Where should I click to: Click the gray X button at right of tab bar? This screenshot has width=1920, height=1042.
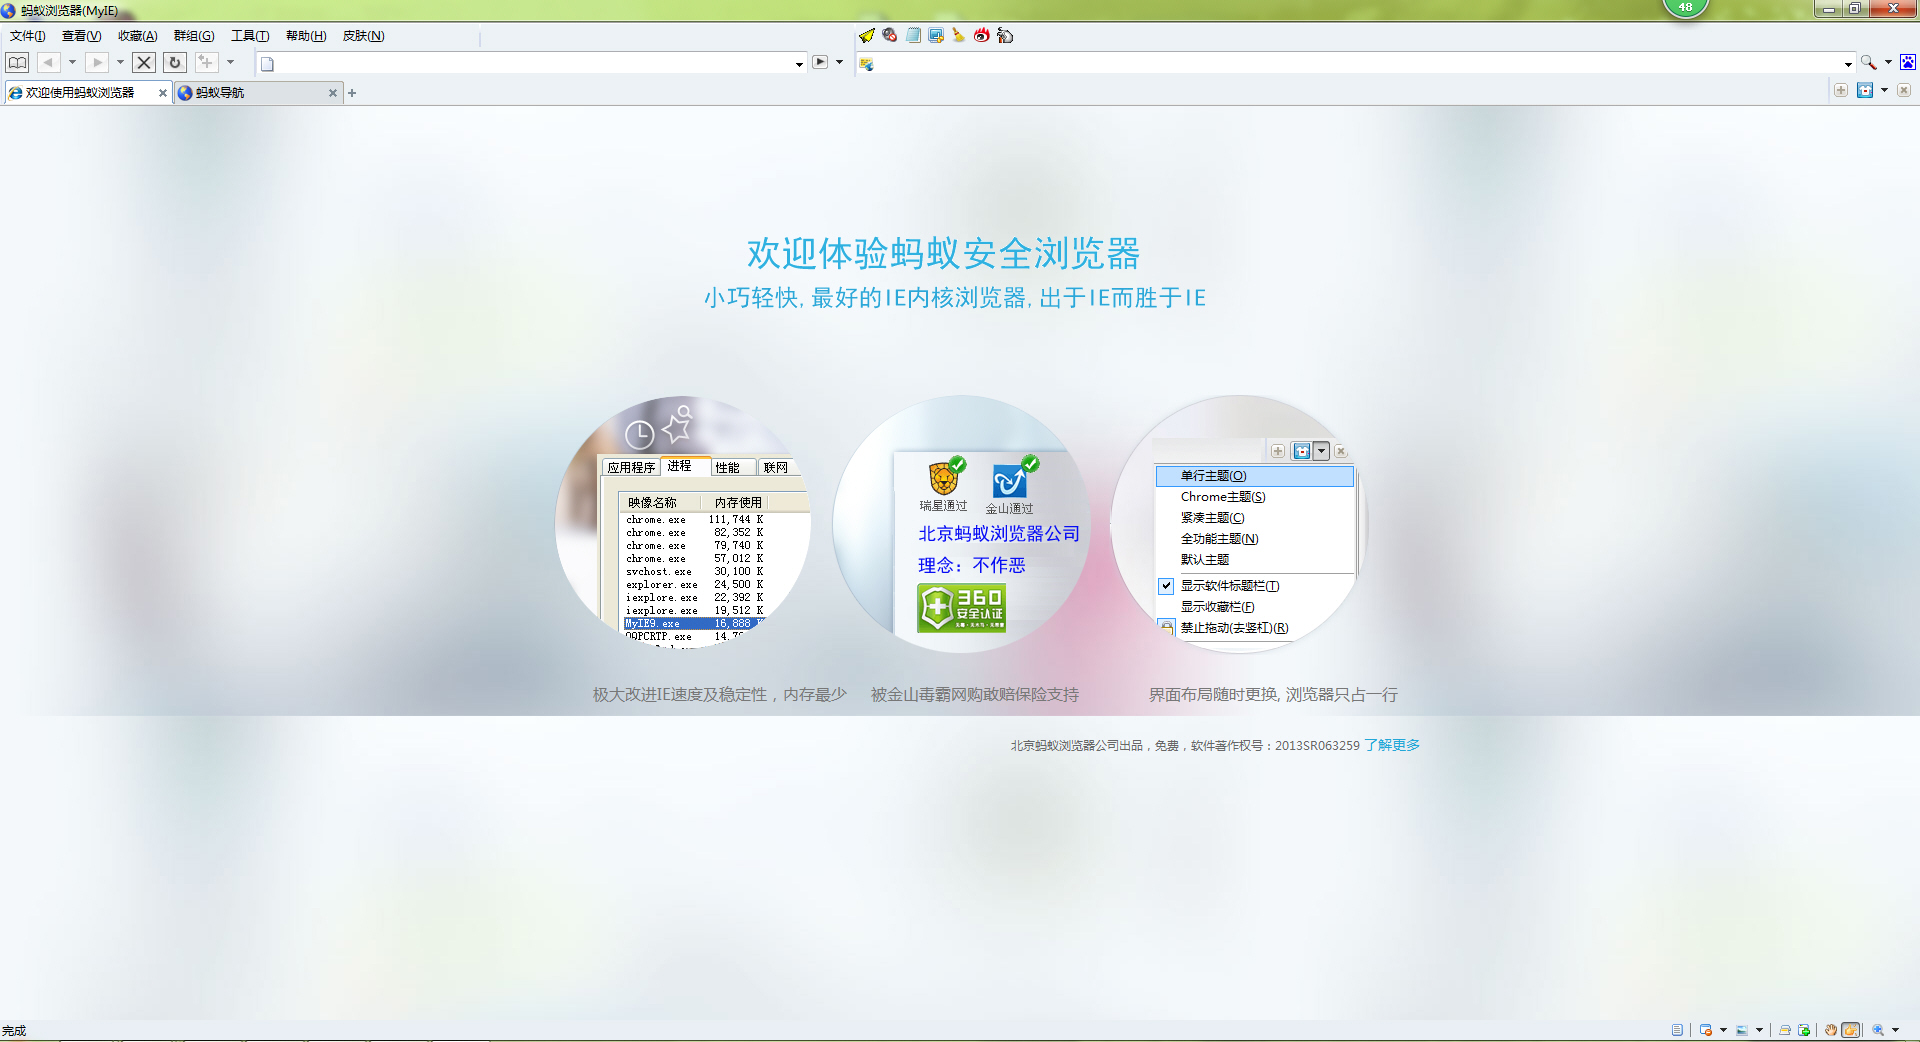pyautogui.click(x=1904, y=90)
